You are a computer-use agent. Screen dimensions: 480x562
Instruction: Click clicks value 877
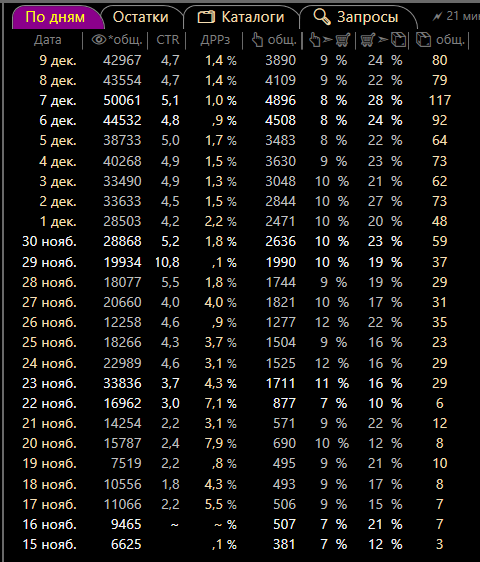pos(284,404)
